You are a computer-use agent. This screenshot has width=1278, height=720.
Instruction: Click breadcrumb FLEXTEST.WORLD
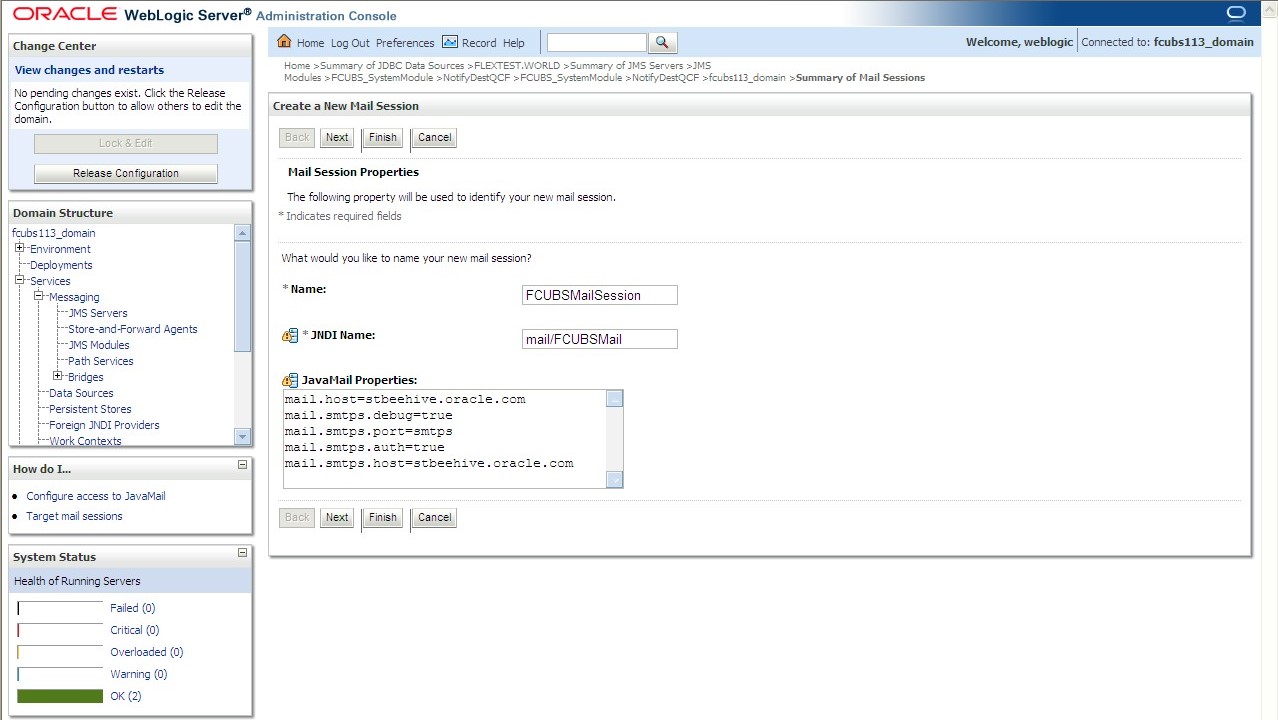[517, 66]
